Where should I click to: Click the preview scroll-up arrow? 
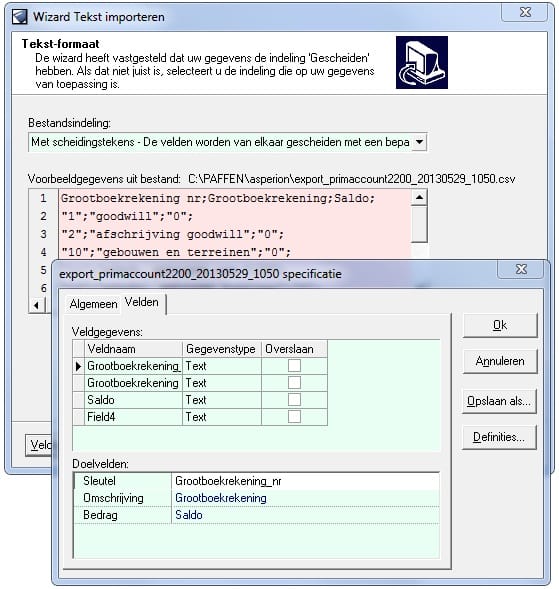coord(419,198)
